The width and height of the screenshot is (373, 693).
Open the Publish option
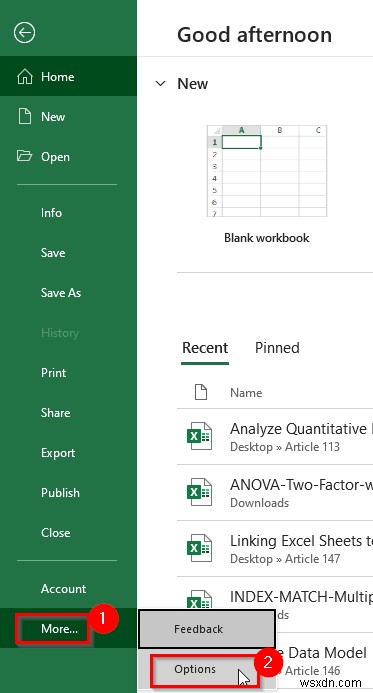click(x=61, y=492)
